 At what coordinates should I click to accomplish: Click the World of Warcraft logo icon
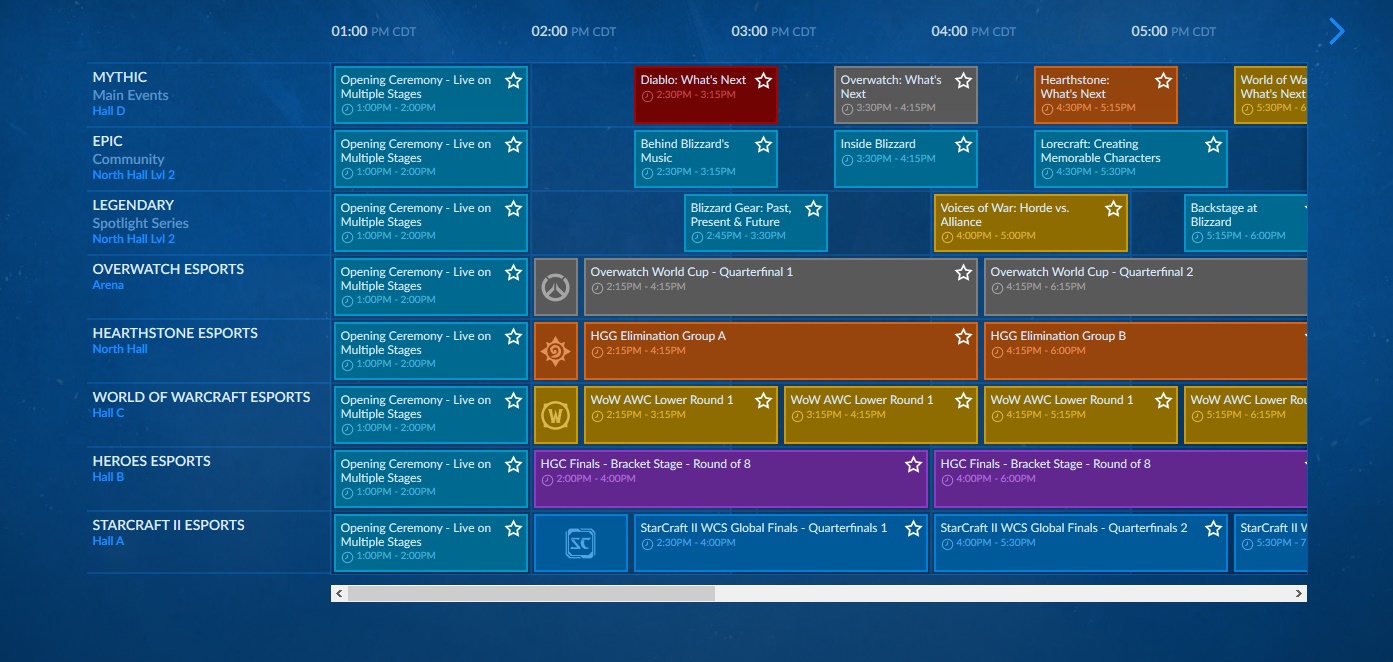556,415
